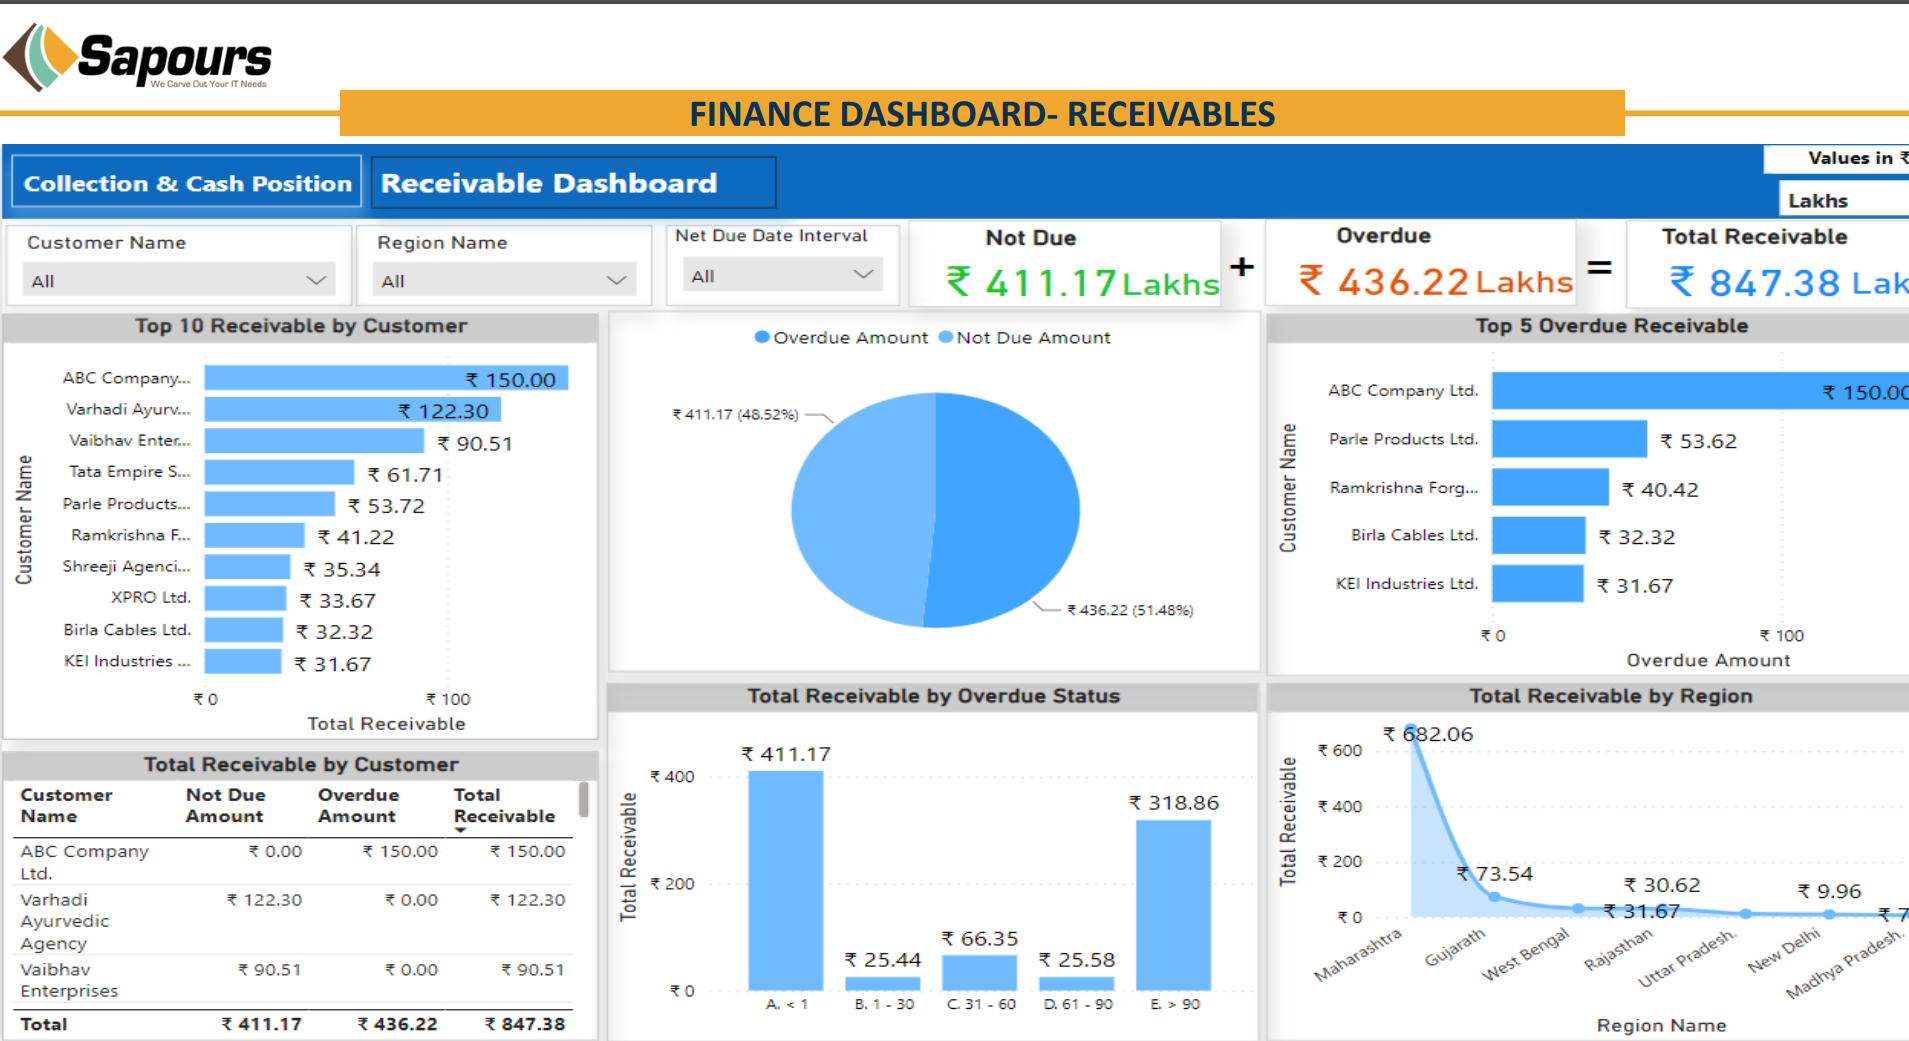Image resolution: width=1909 pixels, height=1041 pixels.
Task: Click the Tata Empire 61.71 bar
Action: (279, 472)
